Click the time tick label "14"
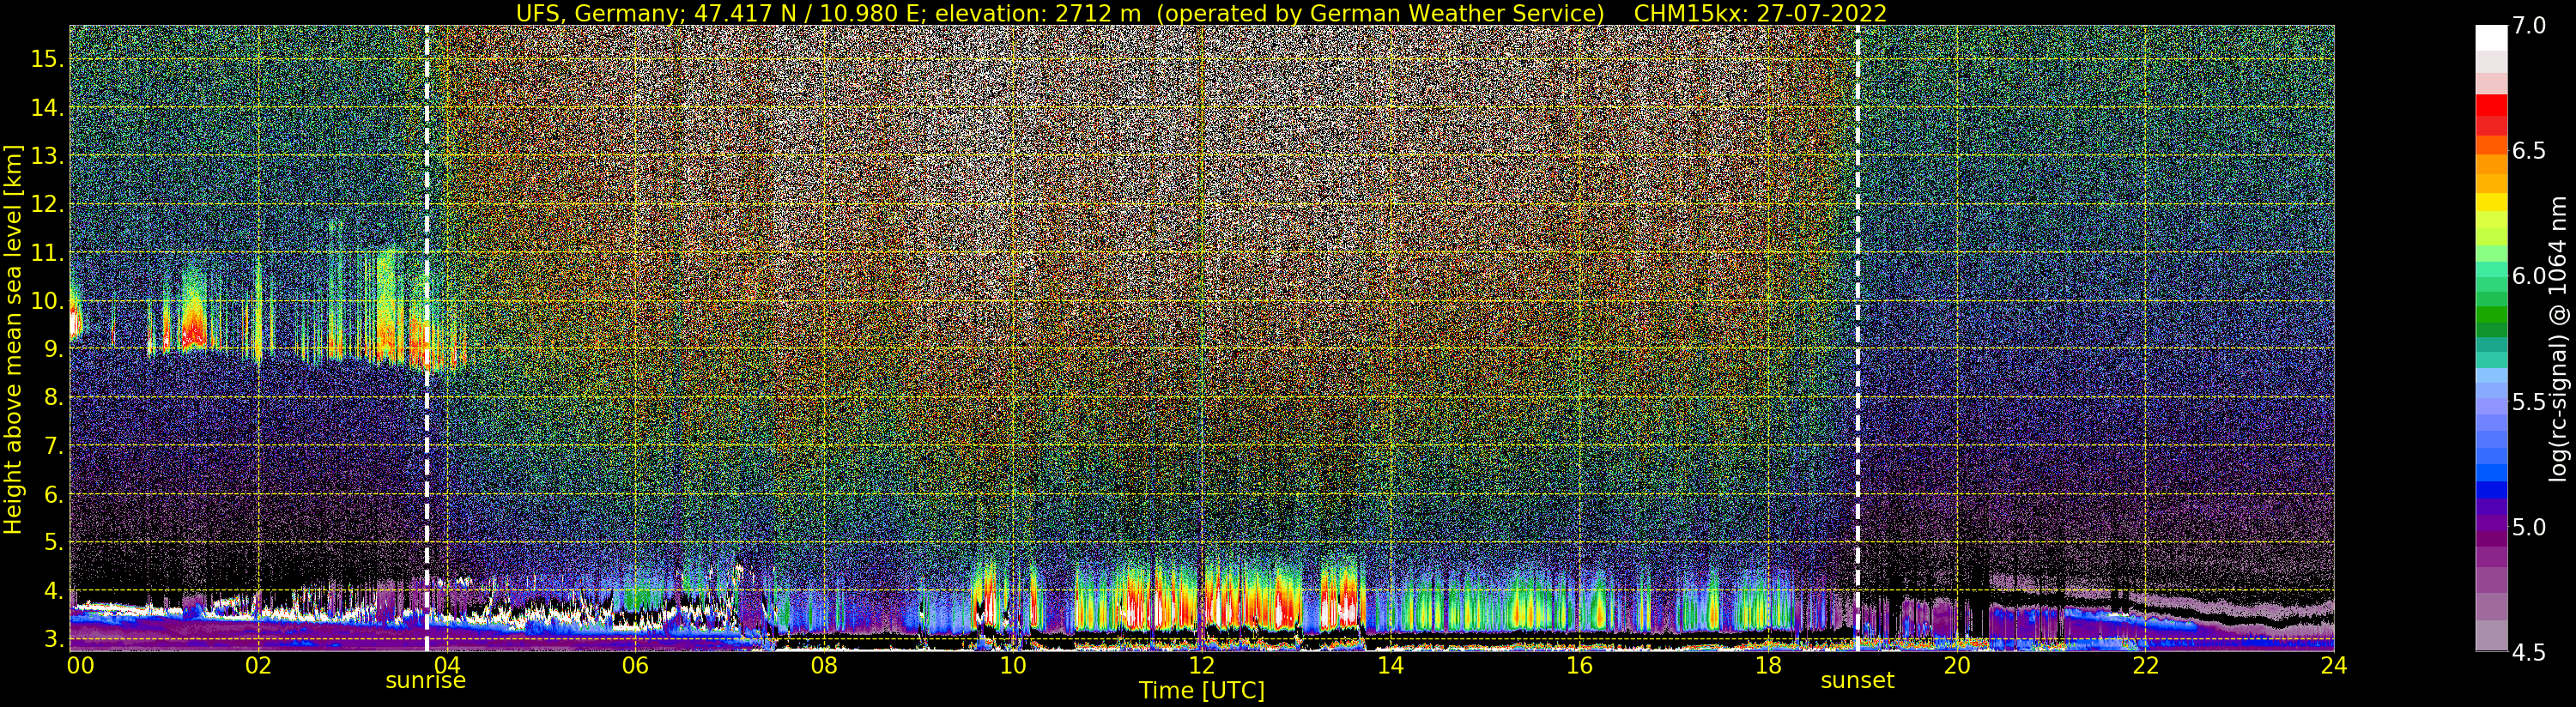 click(x=1390, y=666)
